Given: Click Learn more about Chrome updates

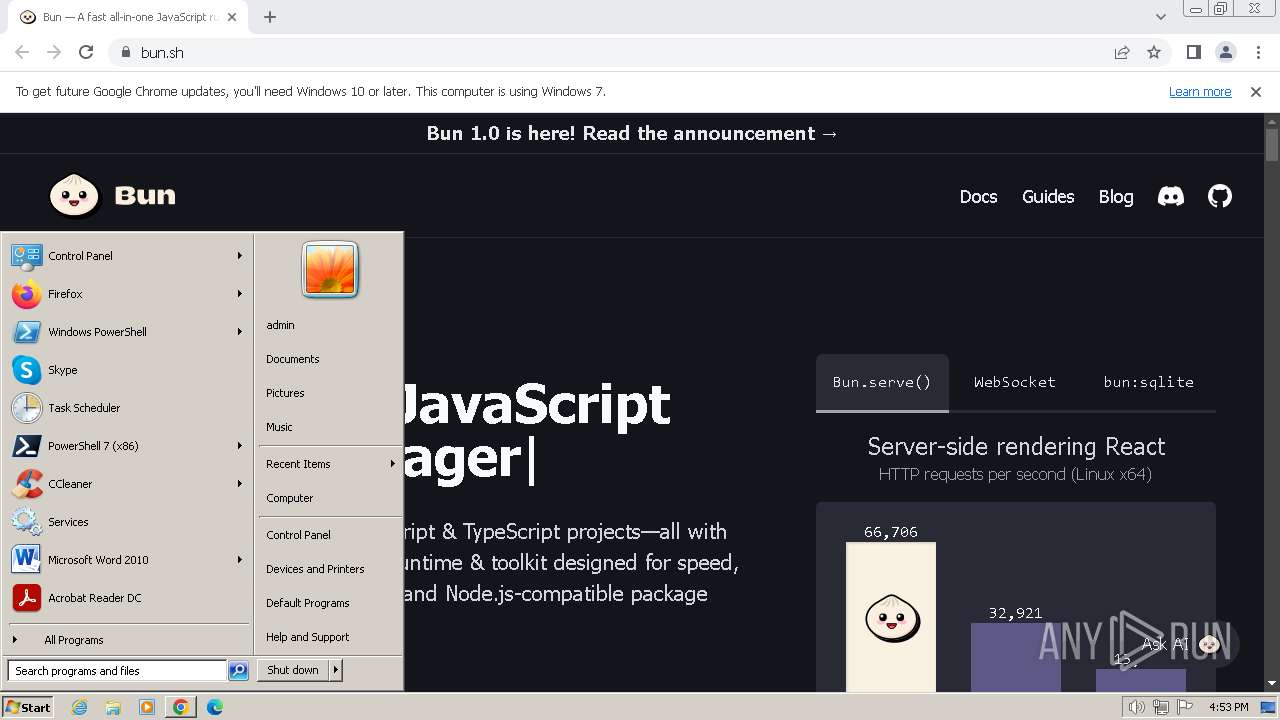Looking at the screenshot, I should 1200,91.
